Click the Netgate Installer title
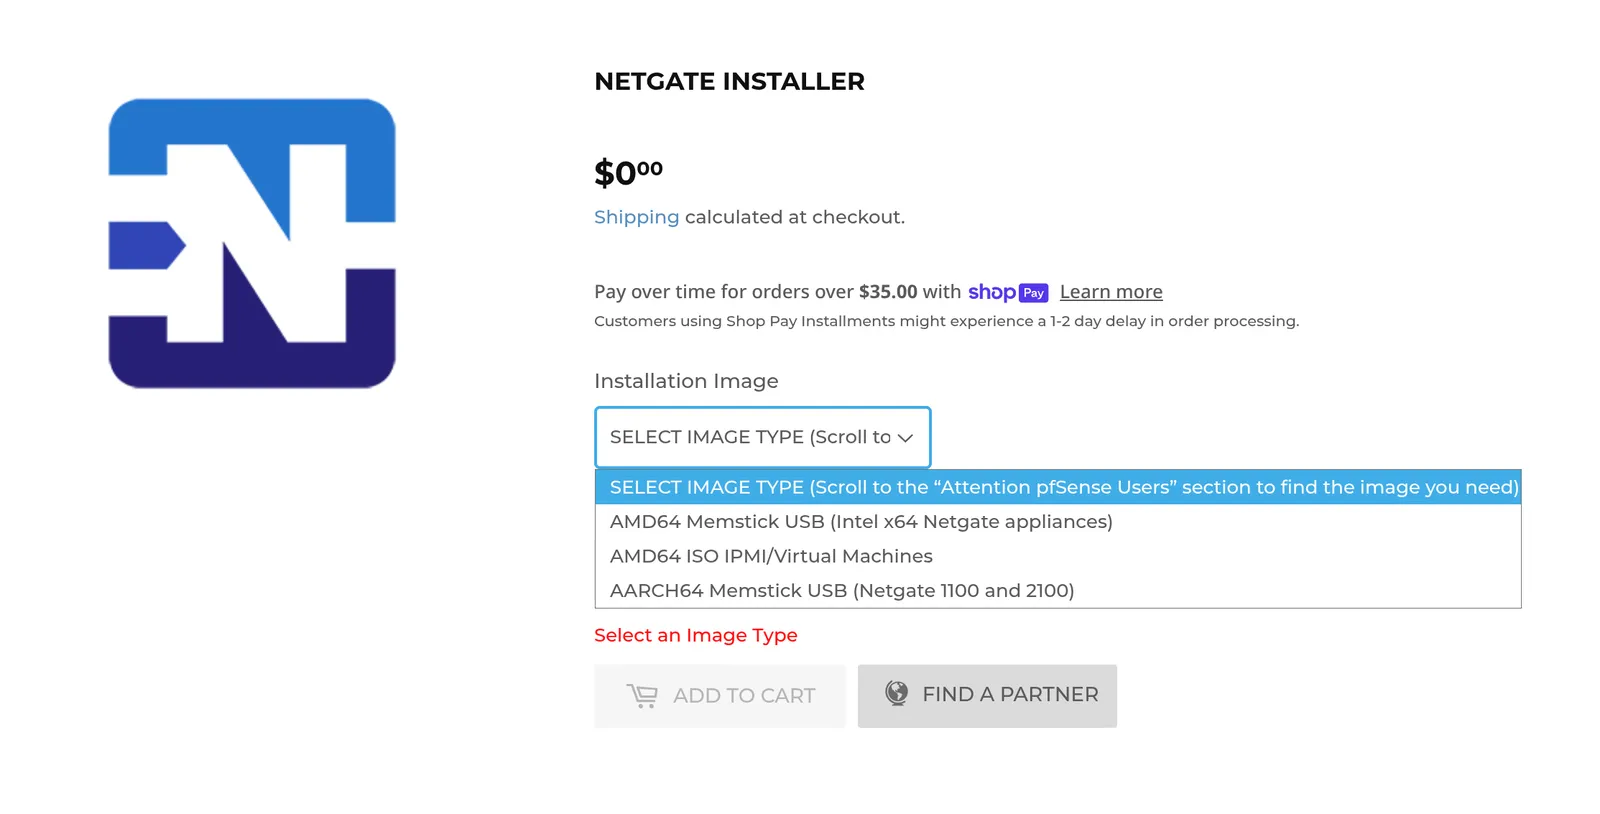The height and width of the screenshot is (814, 1600). tap(729, 81)
